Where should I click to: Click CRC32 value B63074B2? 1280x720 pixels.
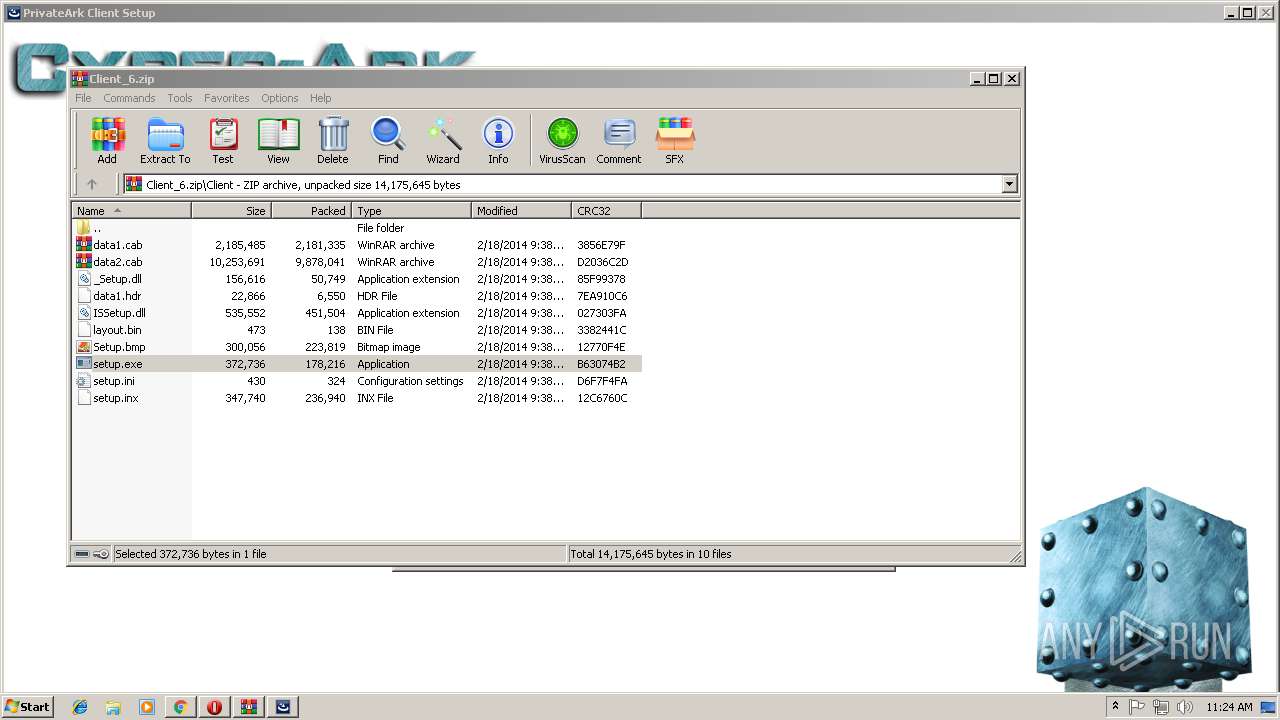tap(601, 364)
